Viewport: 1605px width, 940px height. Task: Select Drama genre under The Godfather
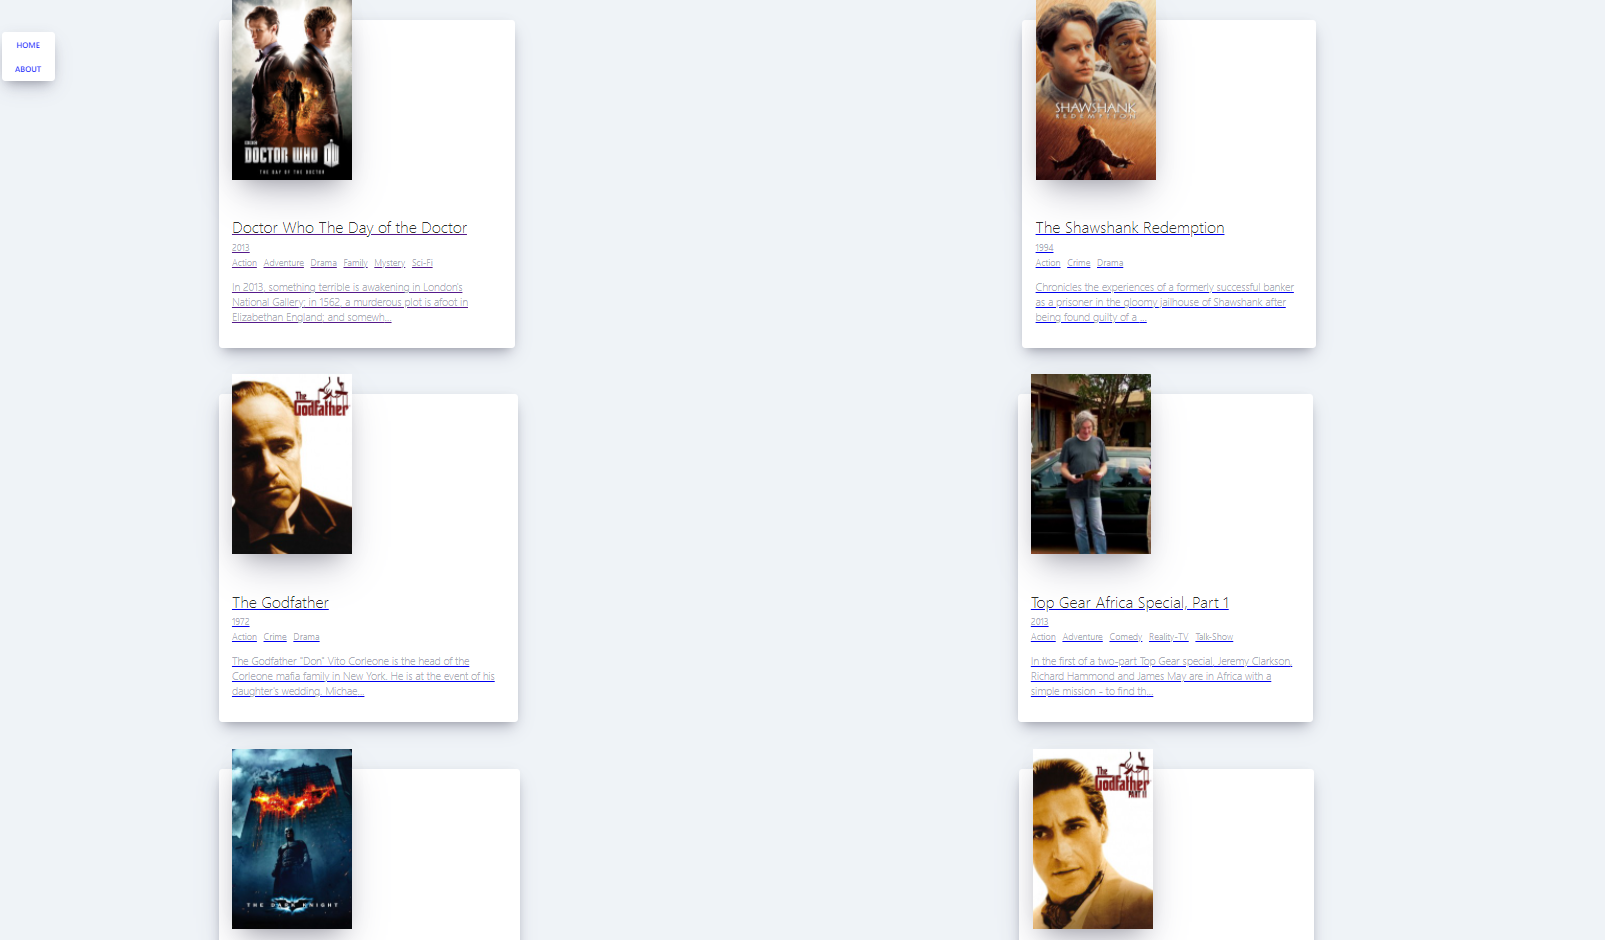coord(306,637)
